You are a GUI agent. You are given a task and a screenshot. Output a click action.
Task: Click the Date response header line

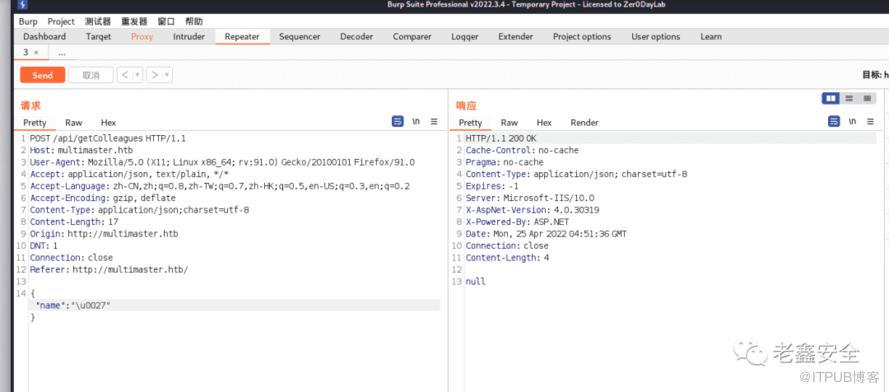tap(545, 234)
